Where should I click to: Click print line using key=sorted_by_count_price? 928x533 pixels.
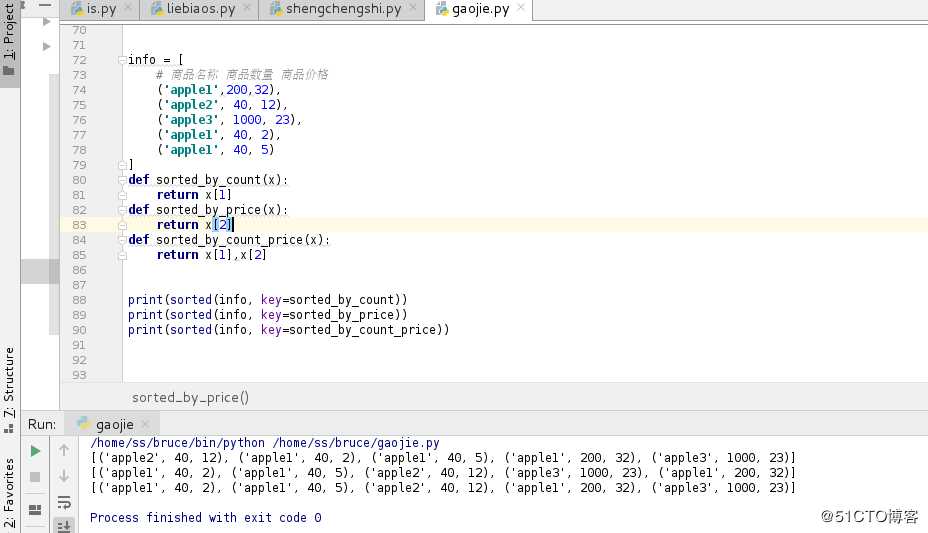[289, 330]
